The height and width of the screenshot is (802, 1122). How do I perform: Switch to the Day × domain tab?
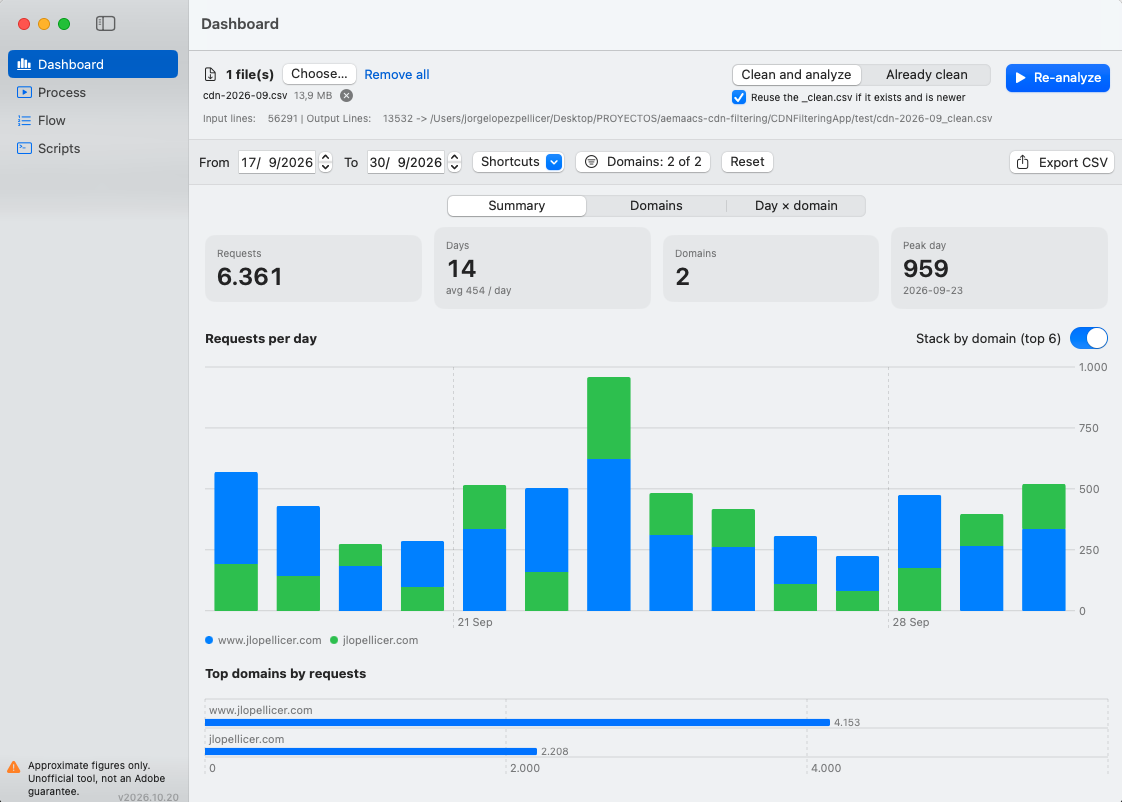tap(796, 205)
